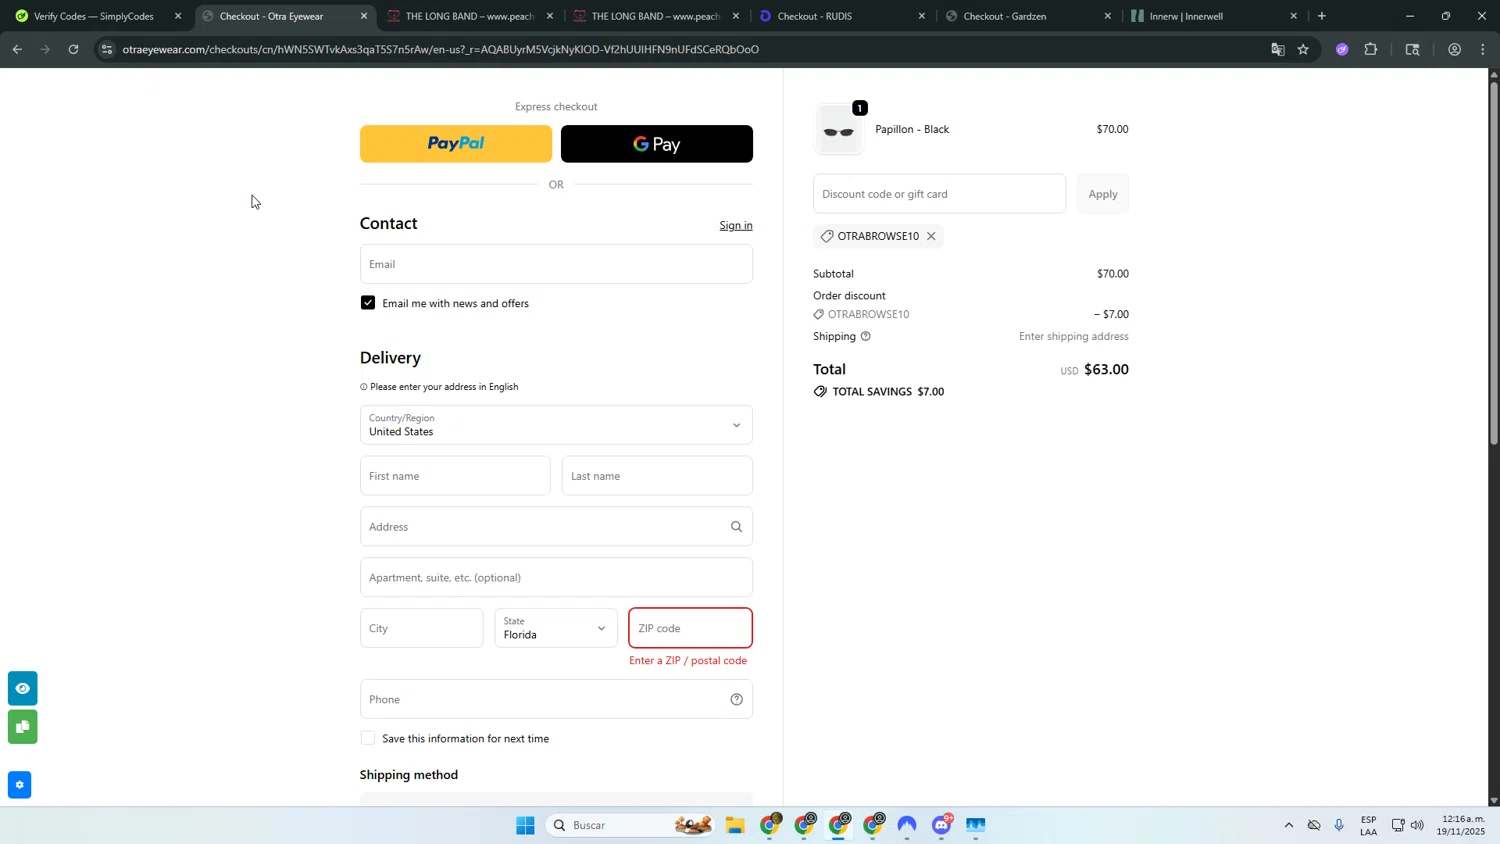Viewport: 1500px width, 844px height.
Task: Uncheck Email me with news and offers
Action: click(x=368, y=303)
